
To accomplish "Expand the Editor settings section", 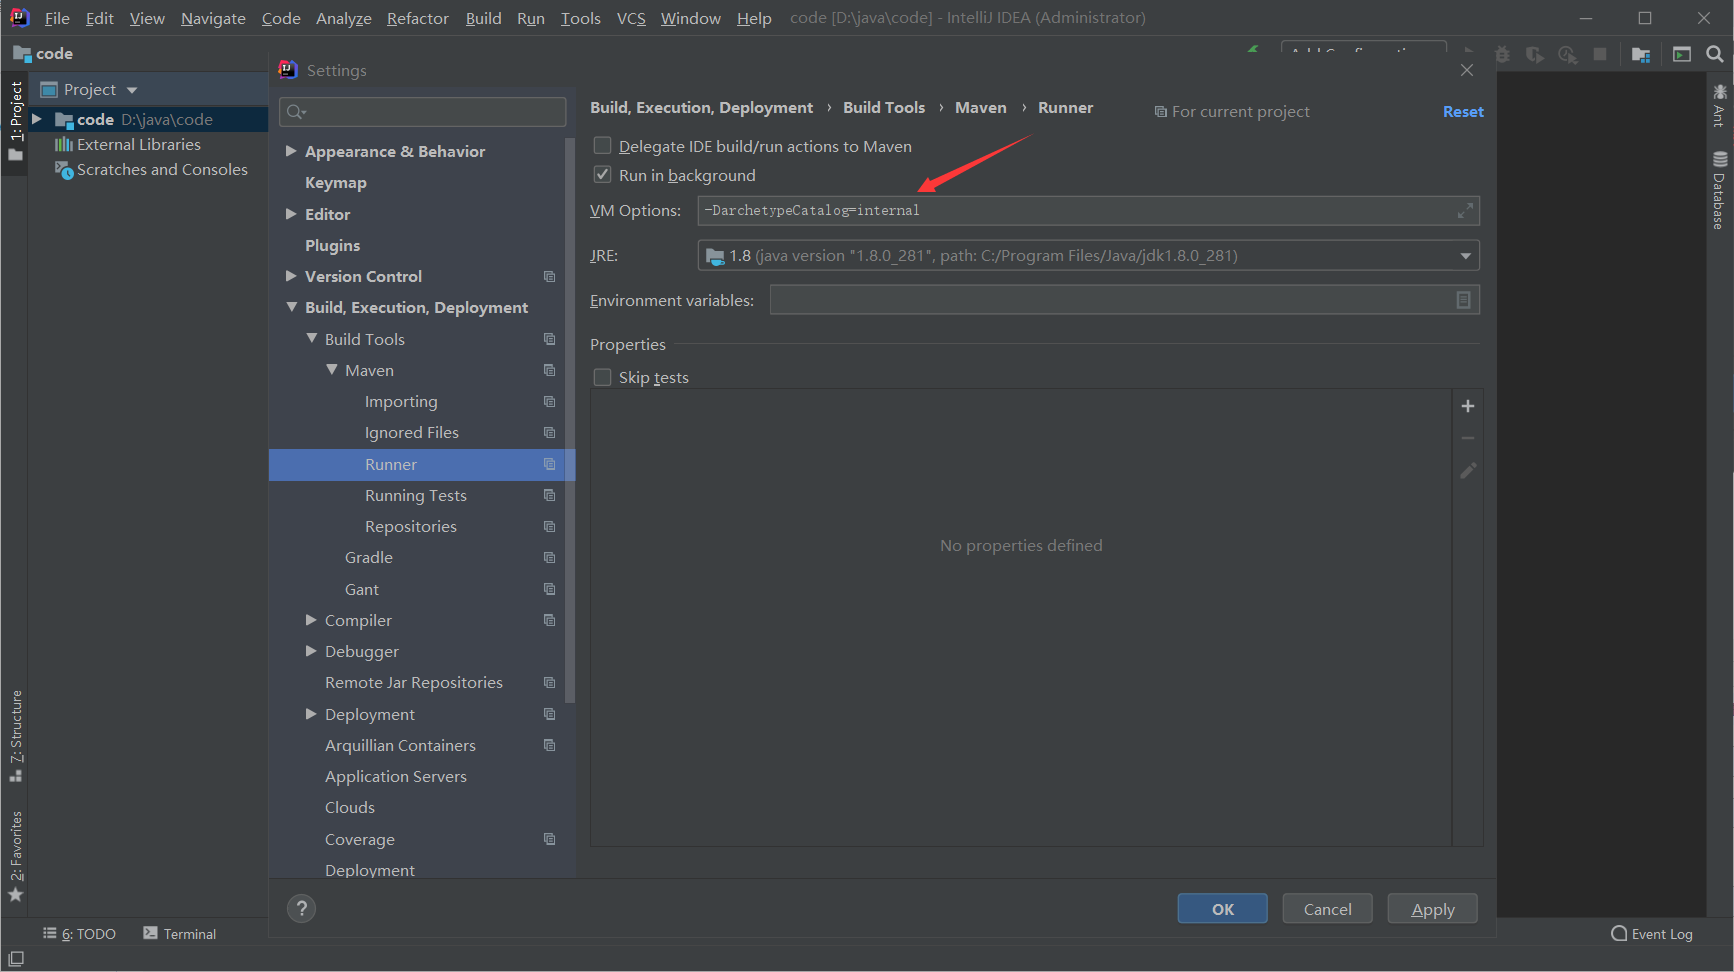I will tap(291, 214).
